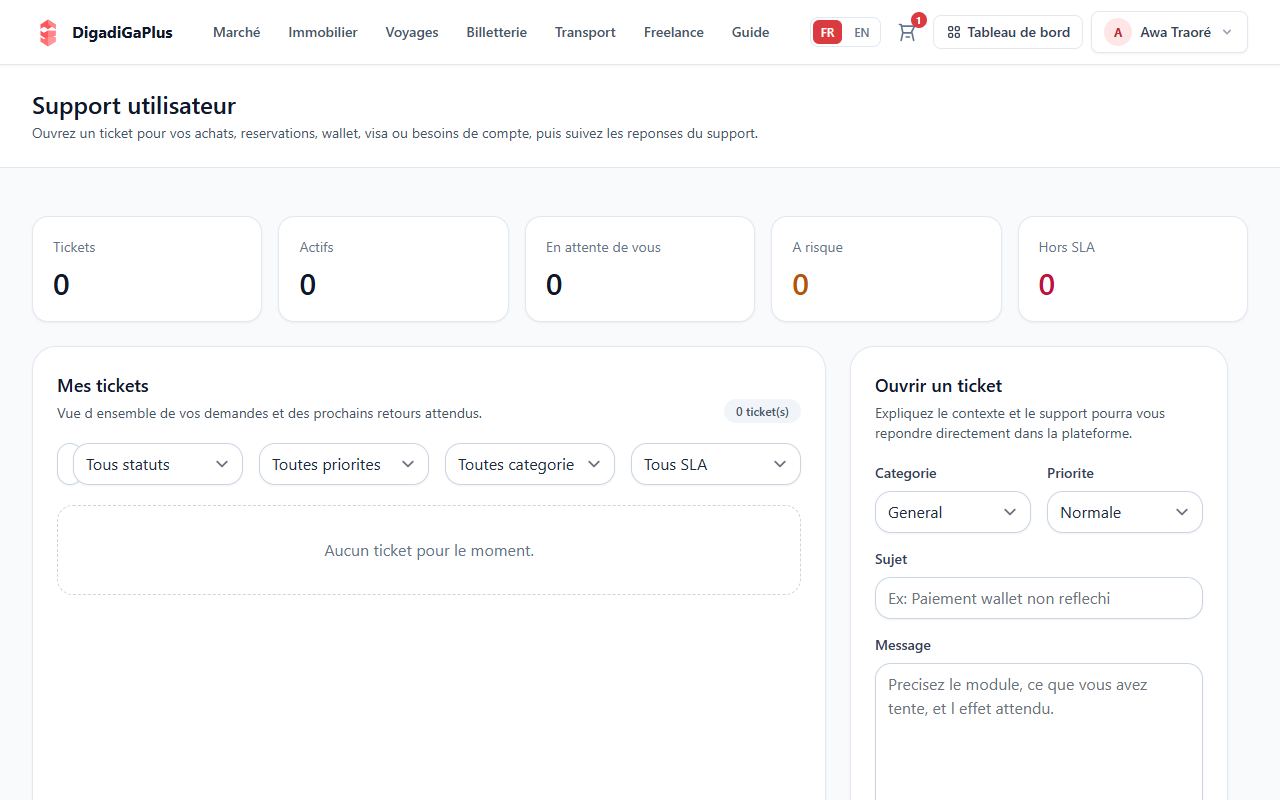Viewport: 1280px width, 800px height.
Task: Click into the Message text area
Action: click(x=1039, y=732)
